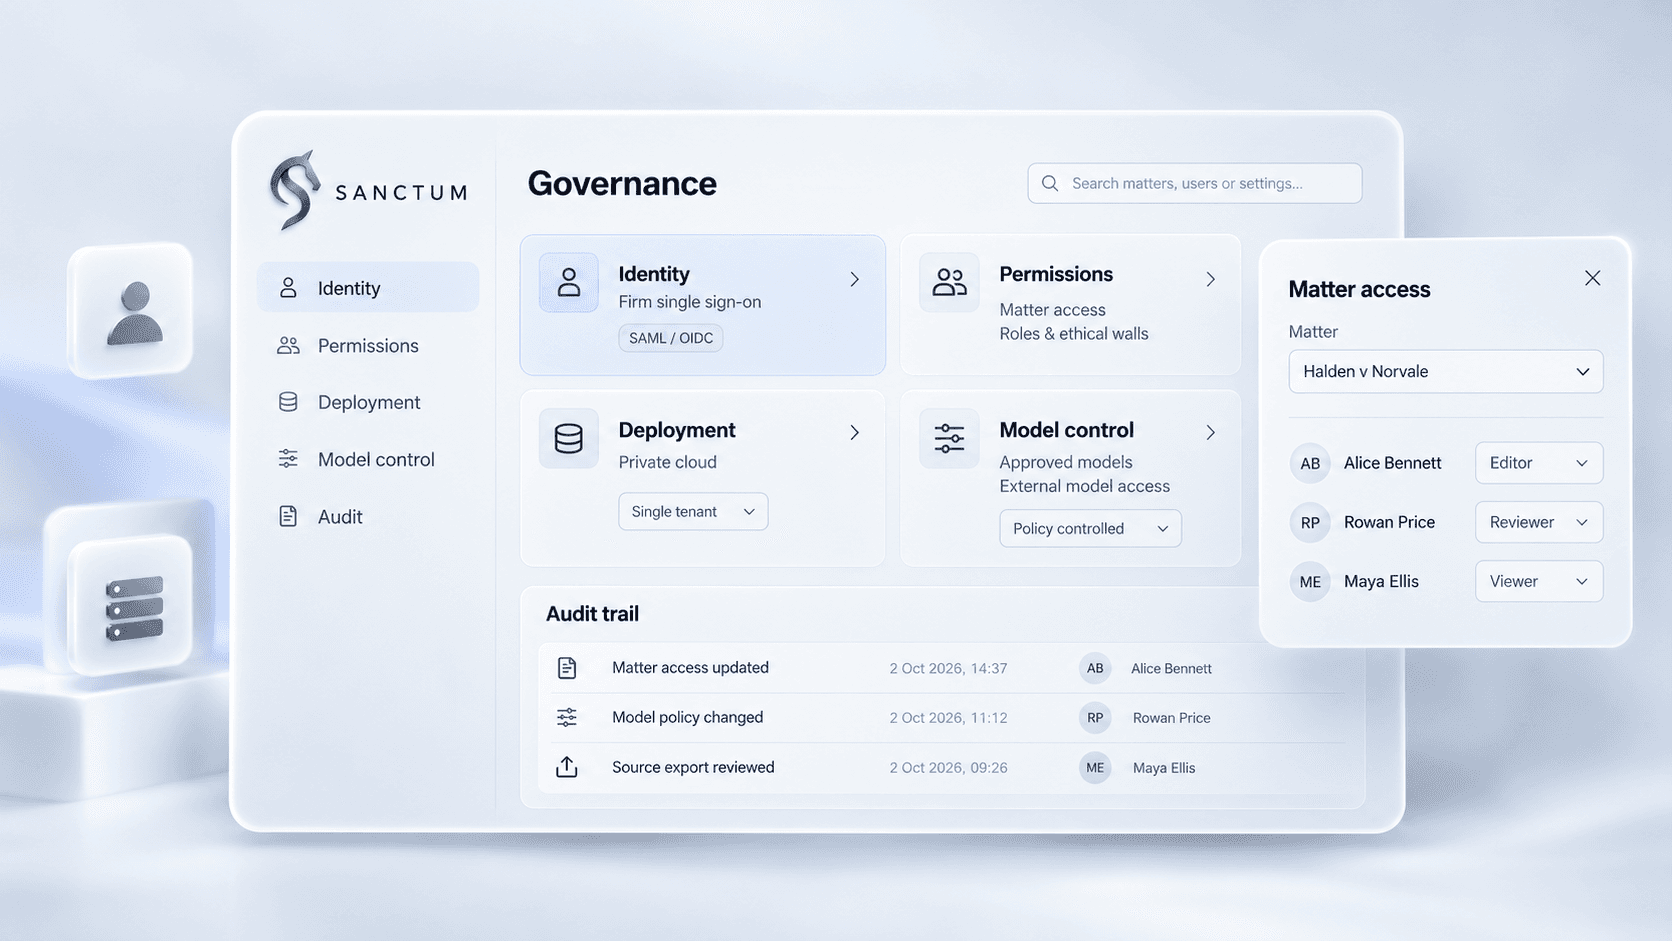Image resolution: width=1672 pixels, height=941 pixels.
Task: Click the 2 Oct 2026, 14:37 timestamp
Action: 948,668
